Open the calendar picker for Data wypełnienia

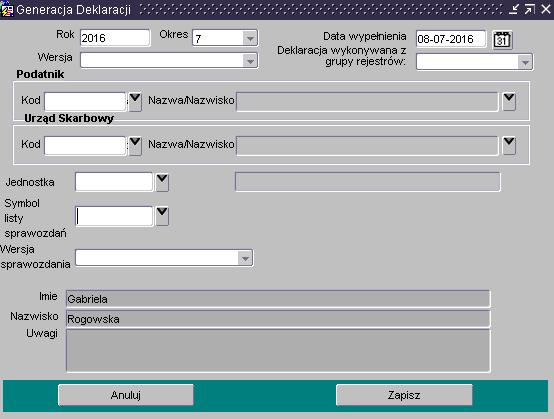coord(502,40)
